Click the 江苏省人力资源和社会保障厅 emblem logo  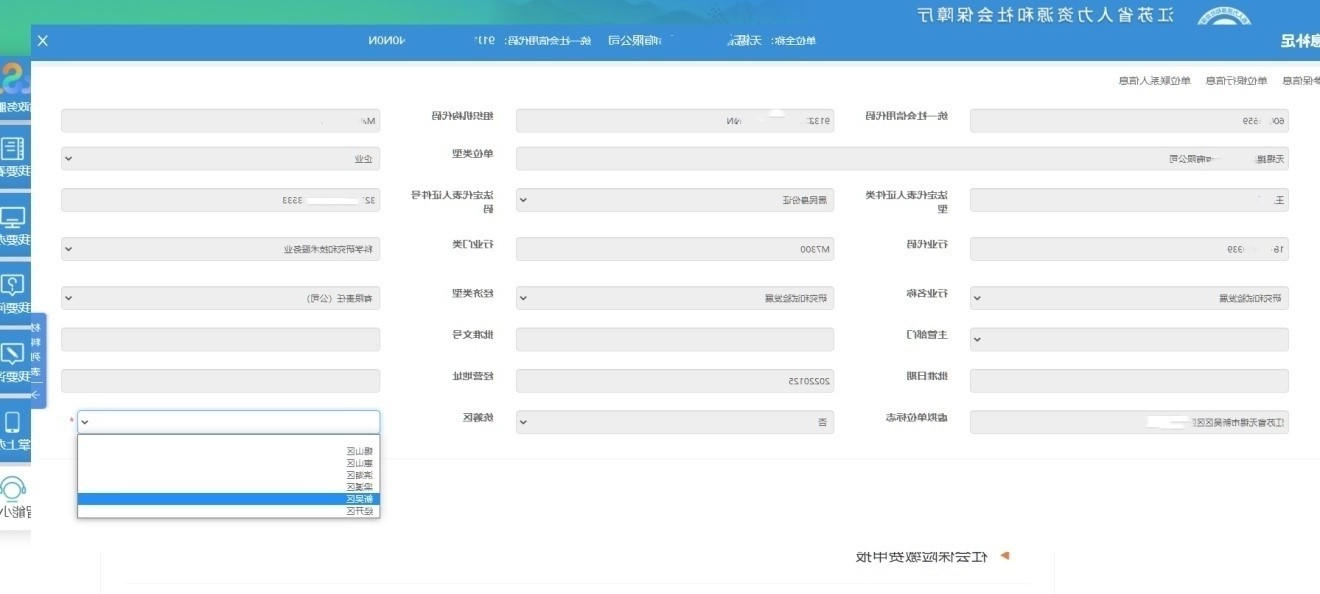click(x=1224, y=15)
